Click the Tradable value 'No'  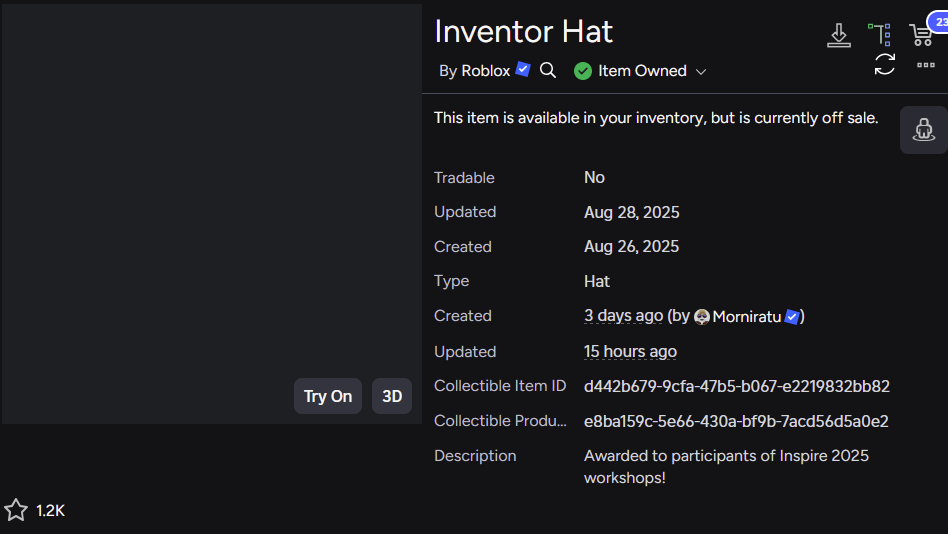pos(594,178)
